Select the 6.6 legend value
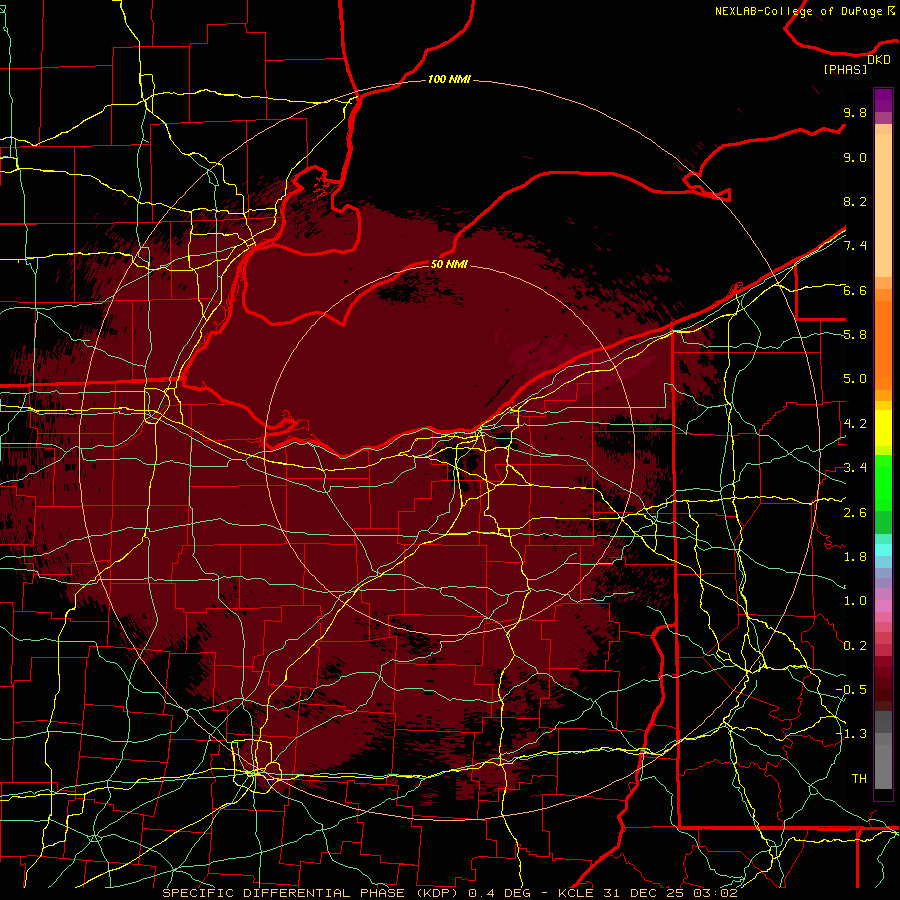 coord(855,290)
